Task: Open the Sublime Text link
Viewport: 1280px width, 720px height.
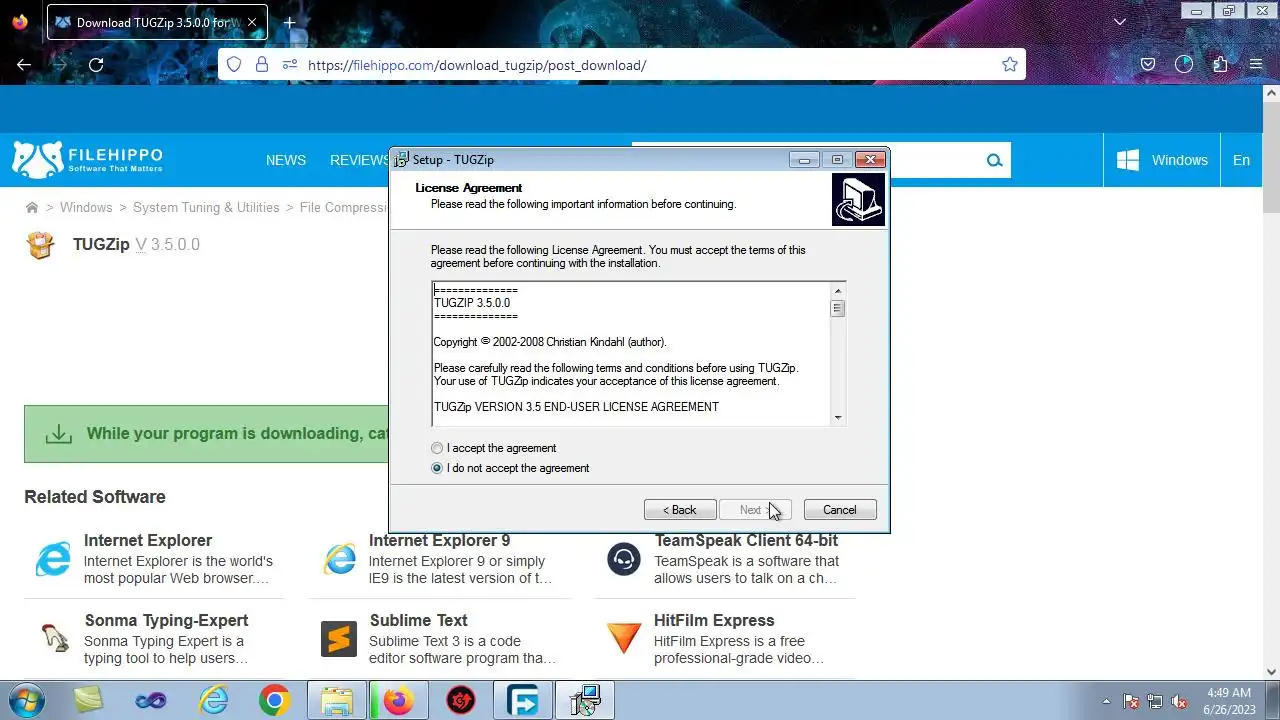Action: point(418,621)
